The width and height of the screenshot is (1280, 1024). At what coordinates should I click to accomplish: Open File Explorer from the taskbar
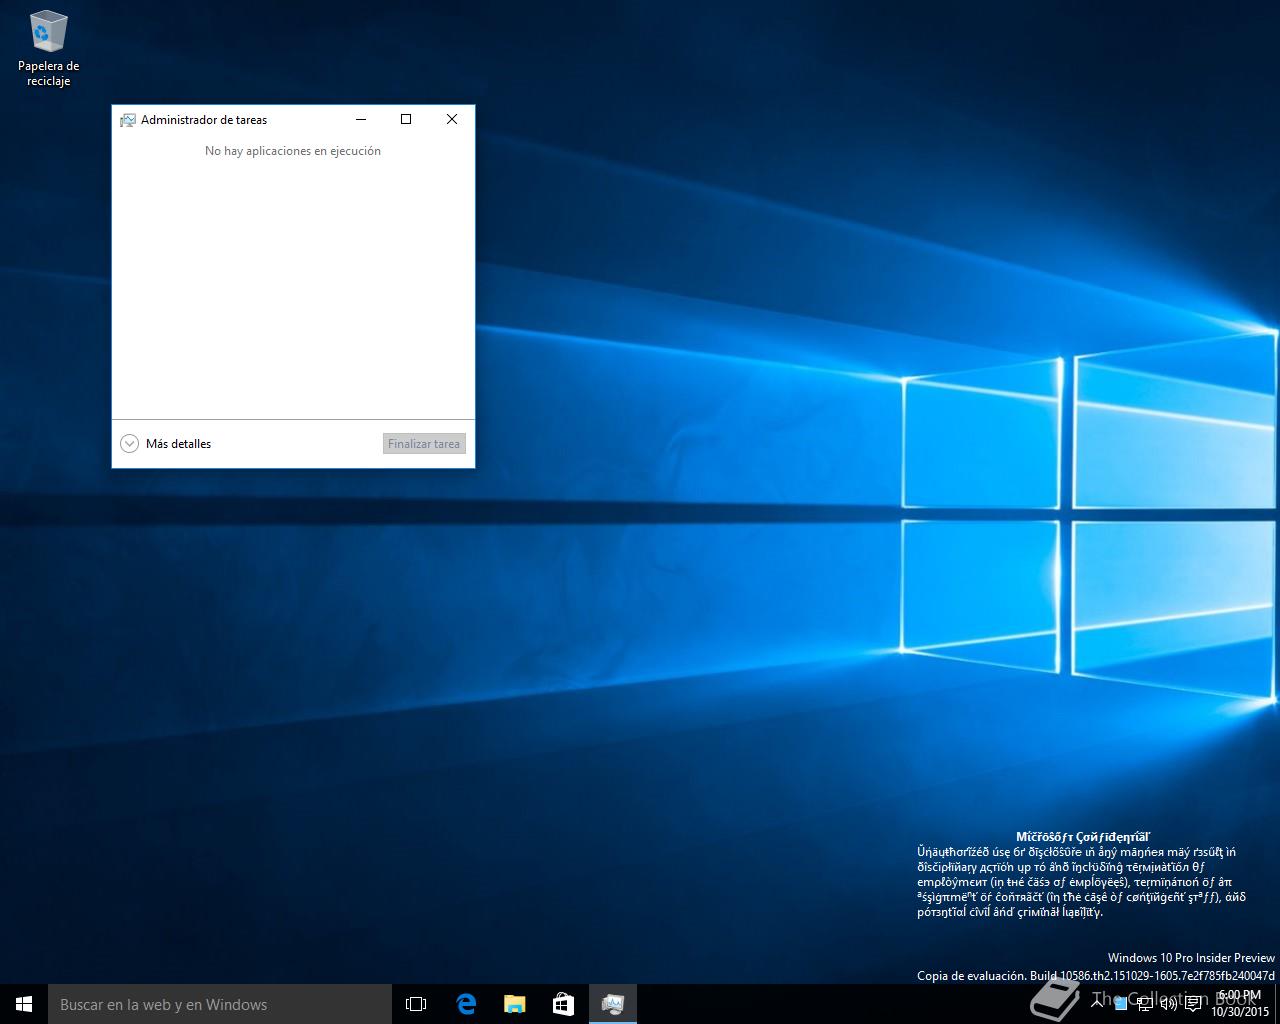click(515, 1004)
